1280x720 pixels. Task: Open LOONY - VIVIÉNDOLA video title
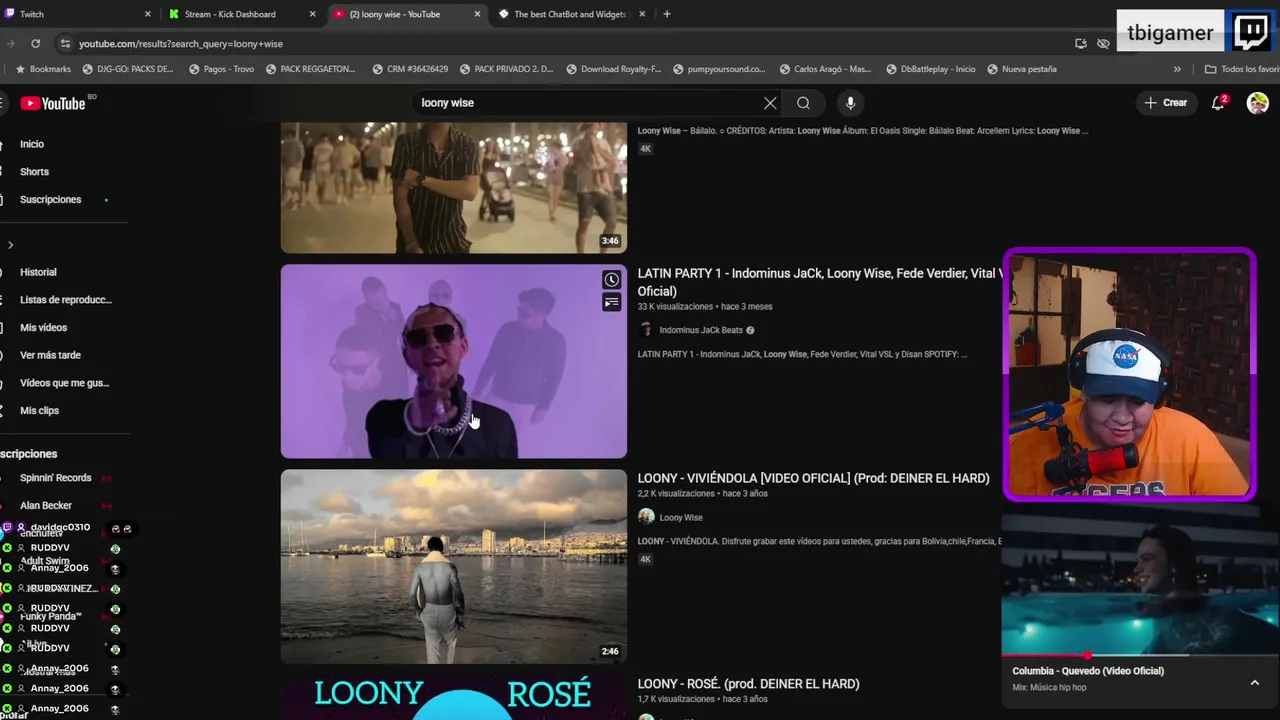813,478
